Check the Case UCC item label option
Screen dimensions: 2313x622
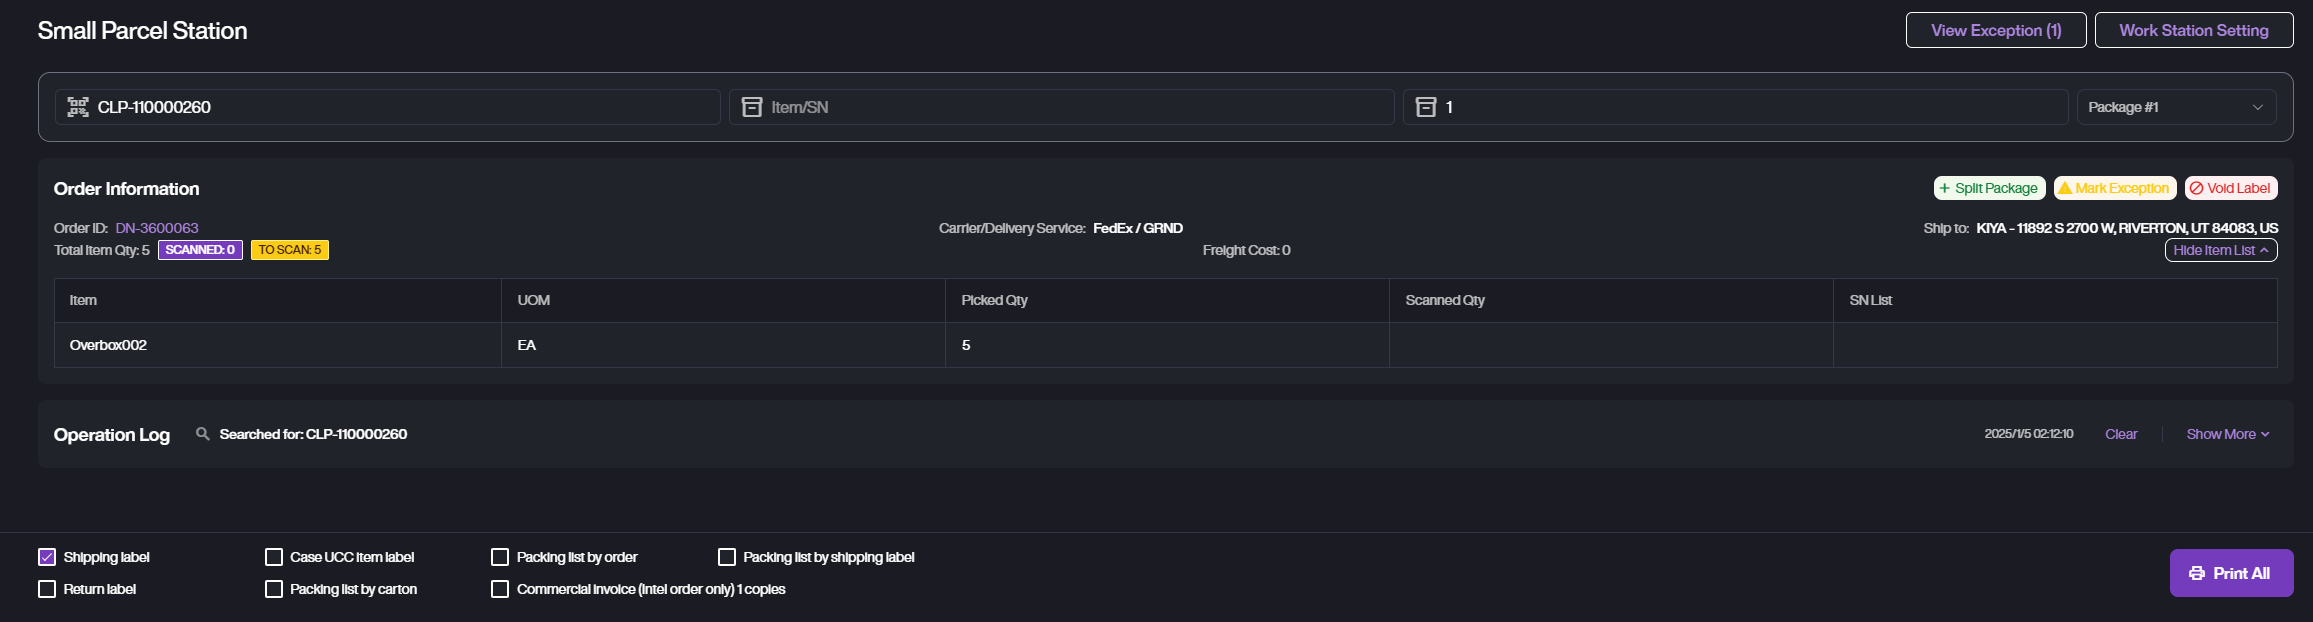click(x=274, y=557)
